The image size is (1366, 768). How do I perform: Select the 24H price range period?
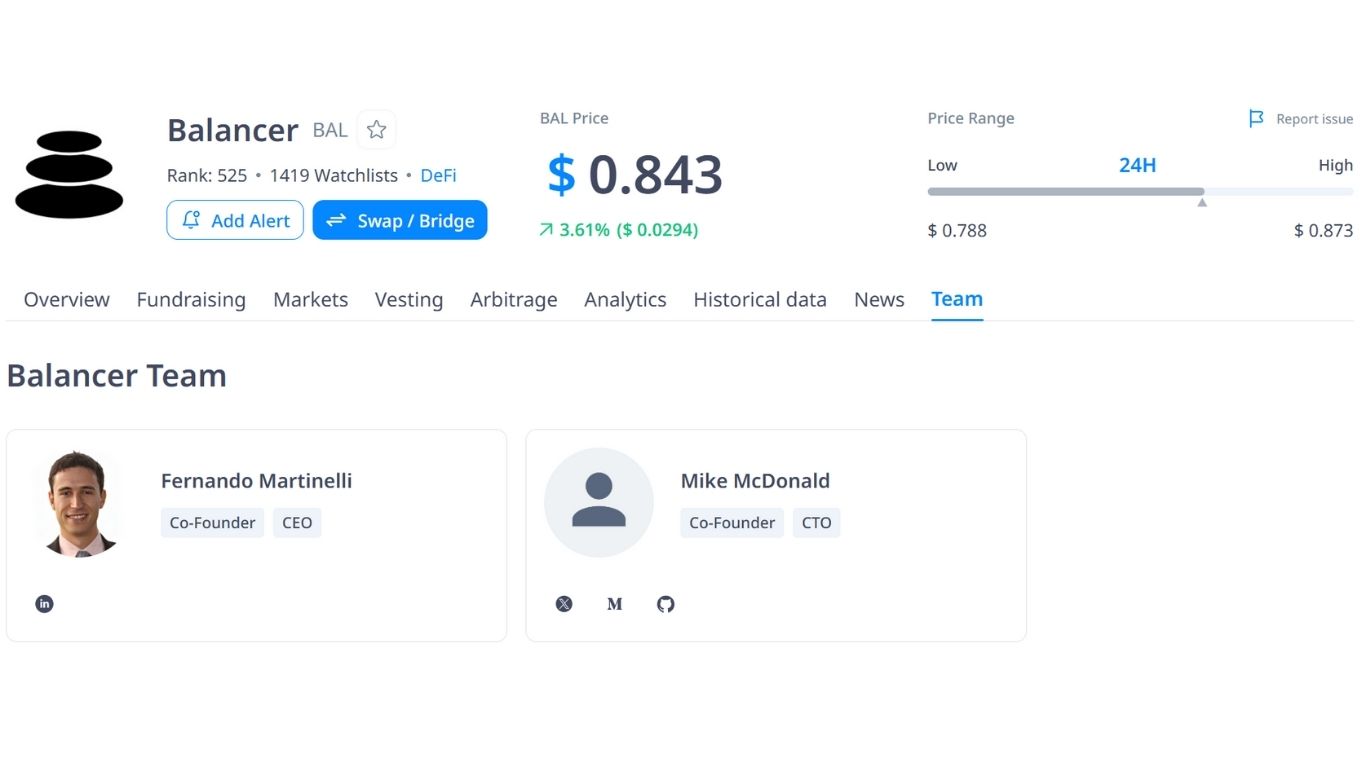click(x=1137, y=166)
